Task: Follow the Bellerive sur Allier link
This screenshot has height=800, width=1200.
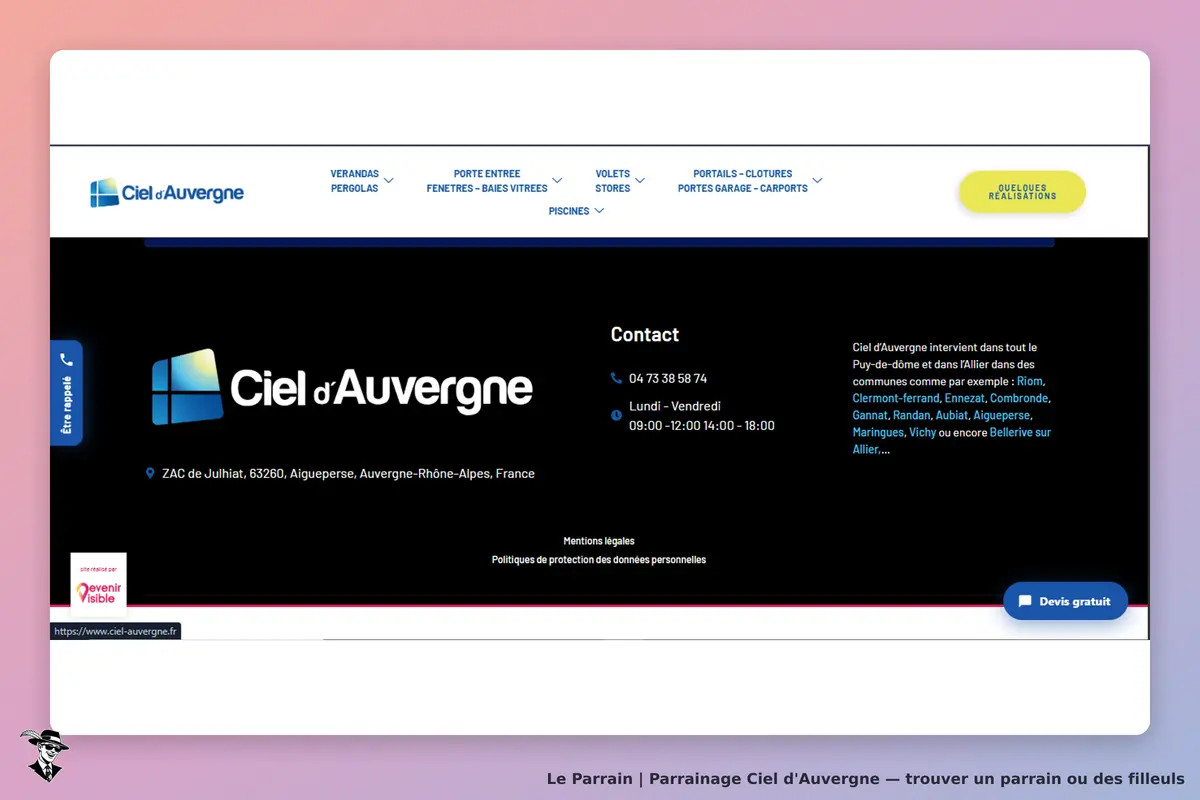Action: point(952,441)
